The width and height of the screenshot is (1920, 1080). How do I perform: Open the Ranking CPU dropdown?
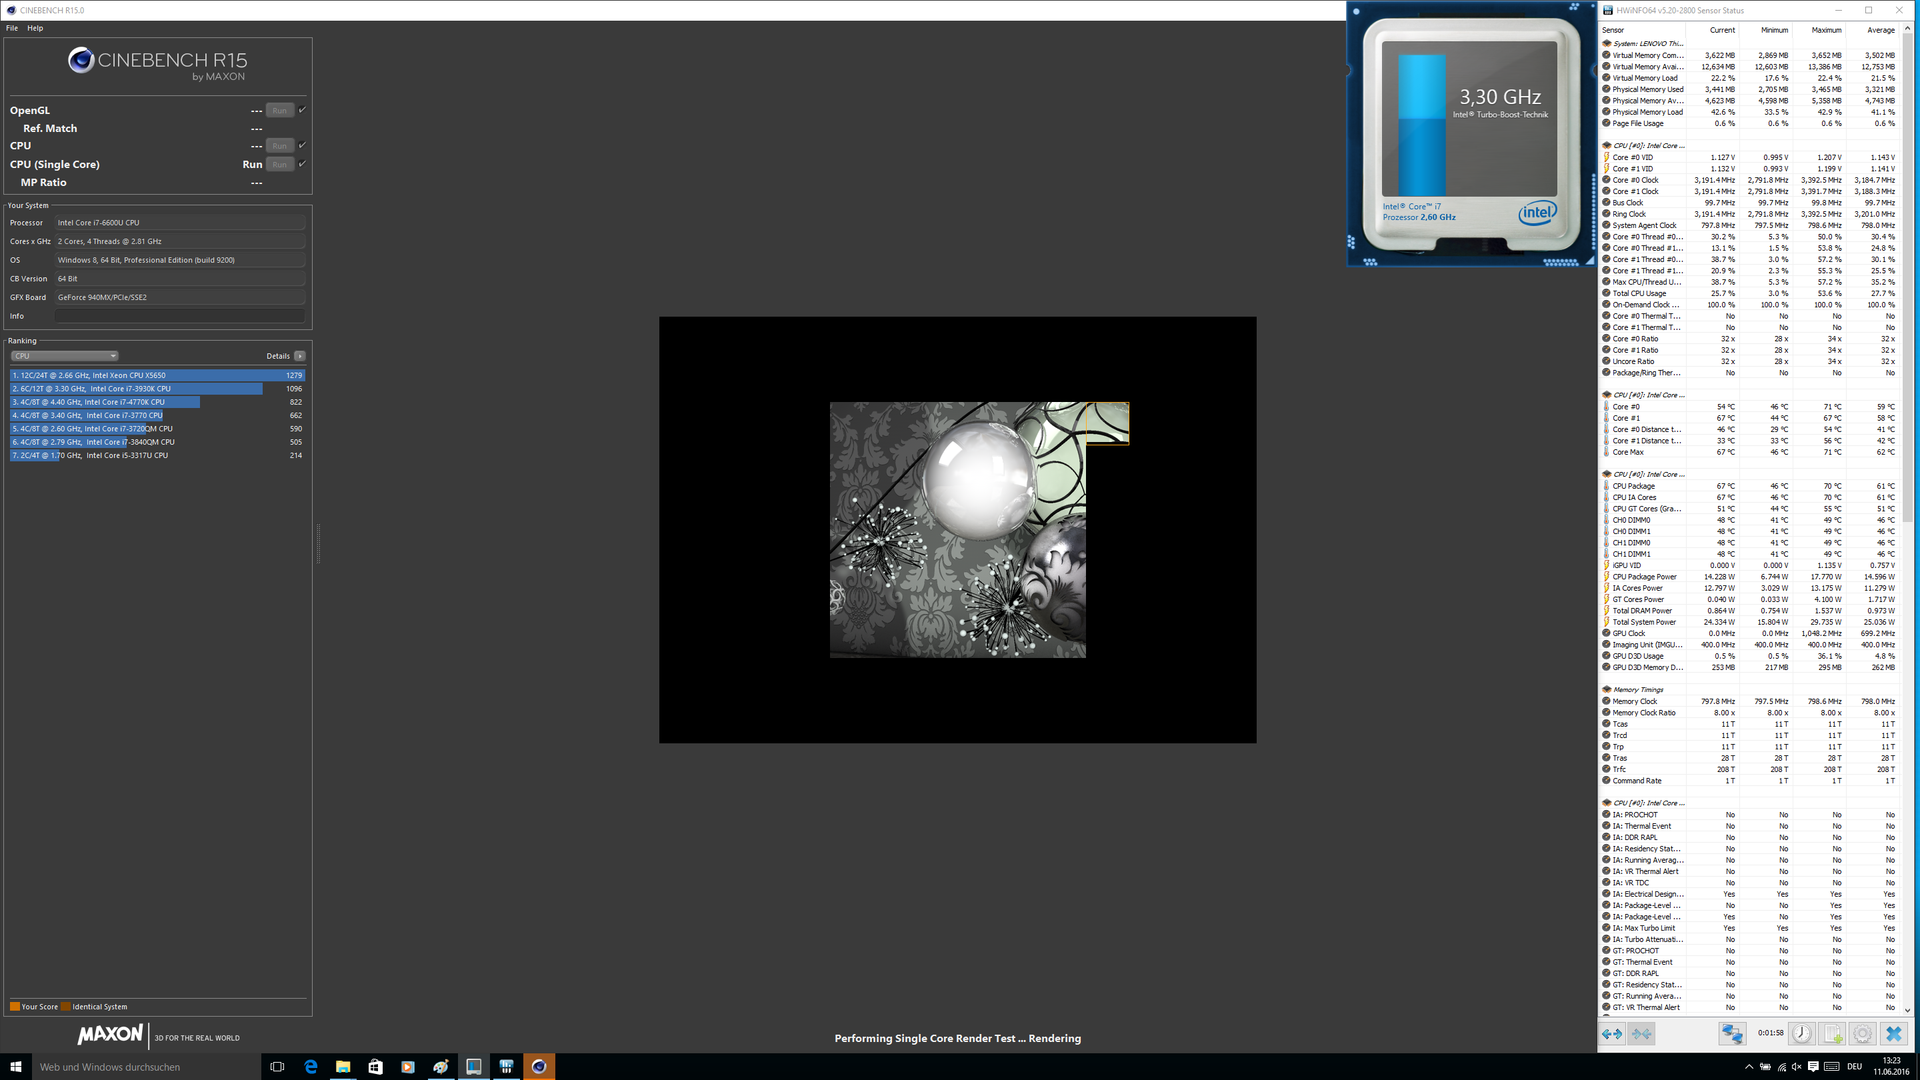click(65, 356)
